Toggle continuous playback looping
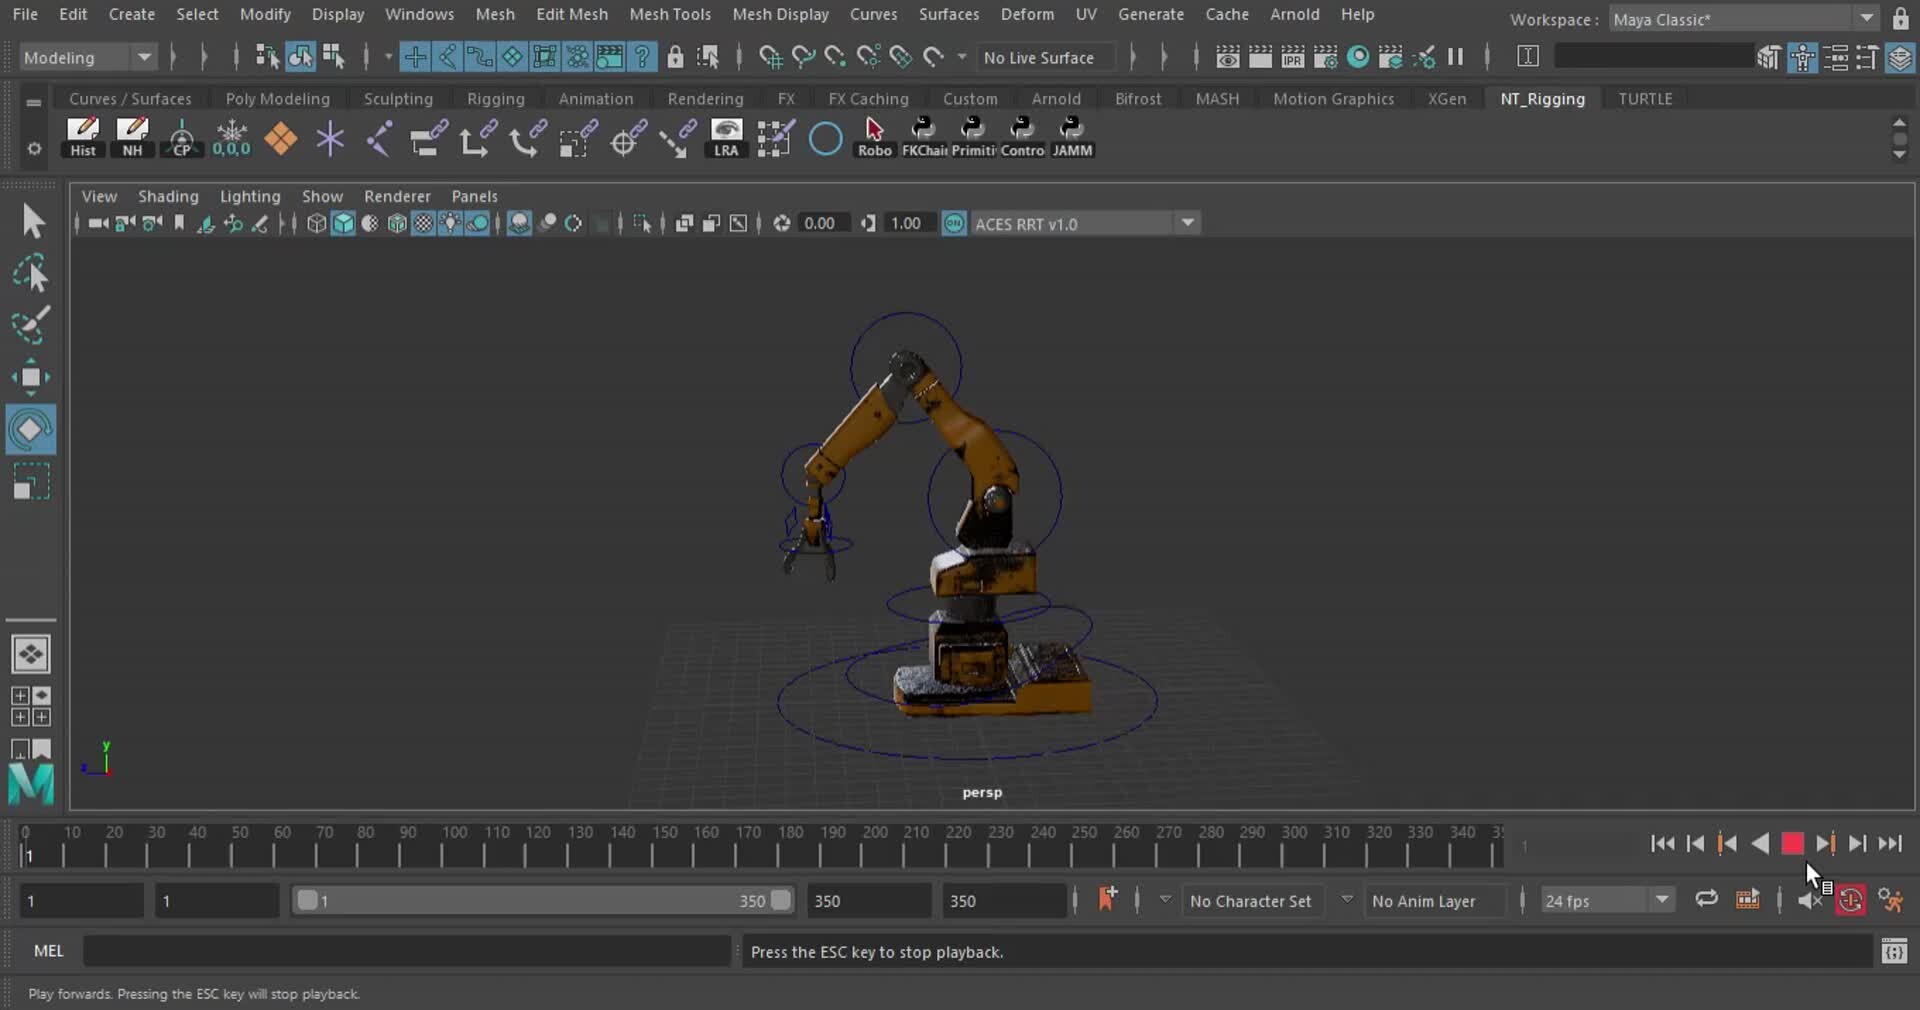This screenshot has height=1010, width=1920. tap(1706, 901)
